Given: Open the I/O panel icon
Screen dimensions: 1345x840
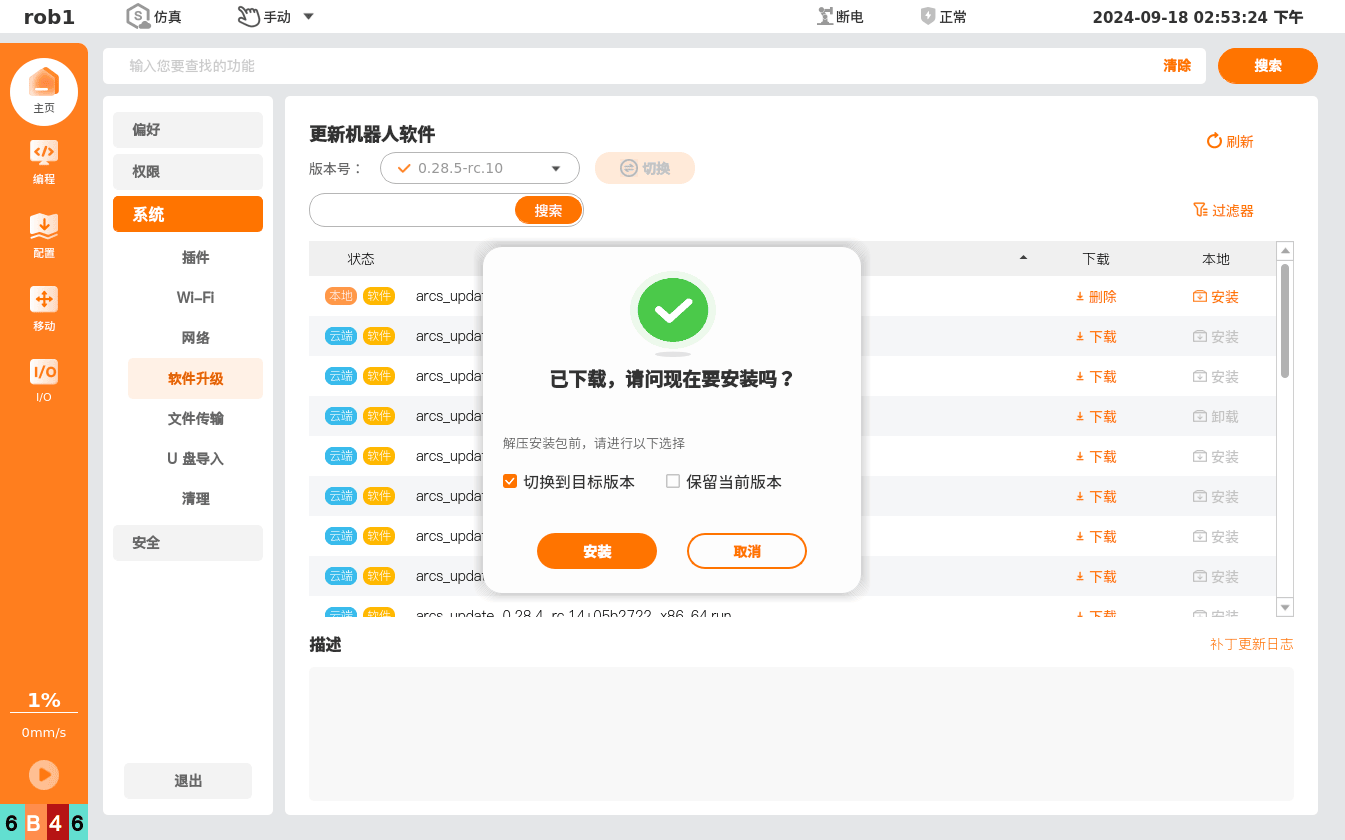Looking at the screenshot, I should click(44, 372).
